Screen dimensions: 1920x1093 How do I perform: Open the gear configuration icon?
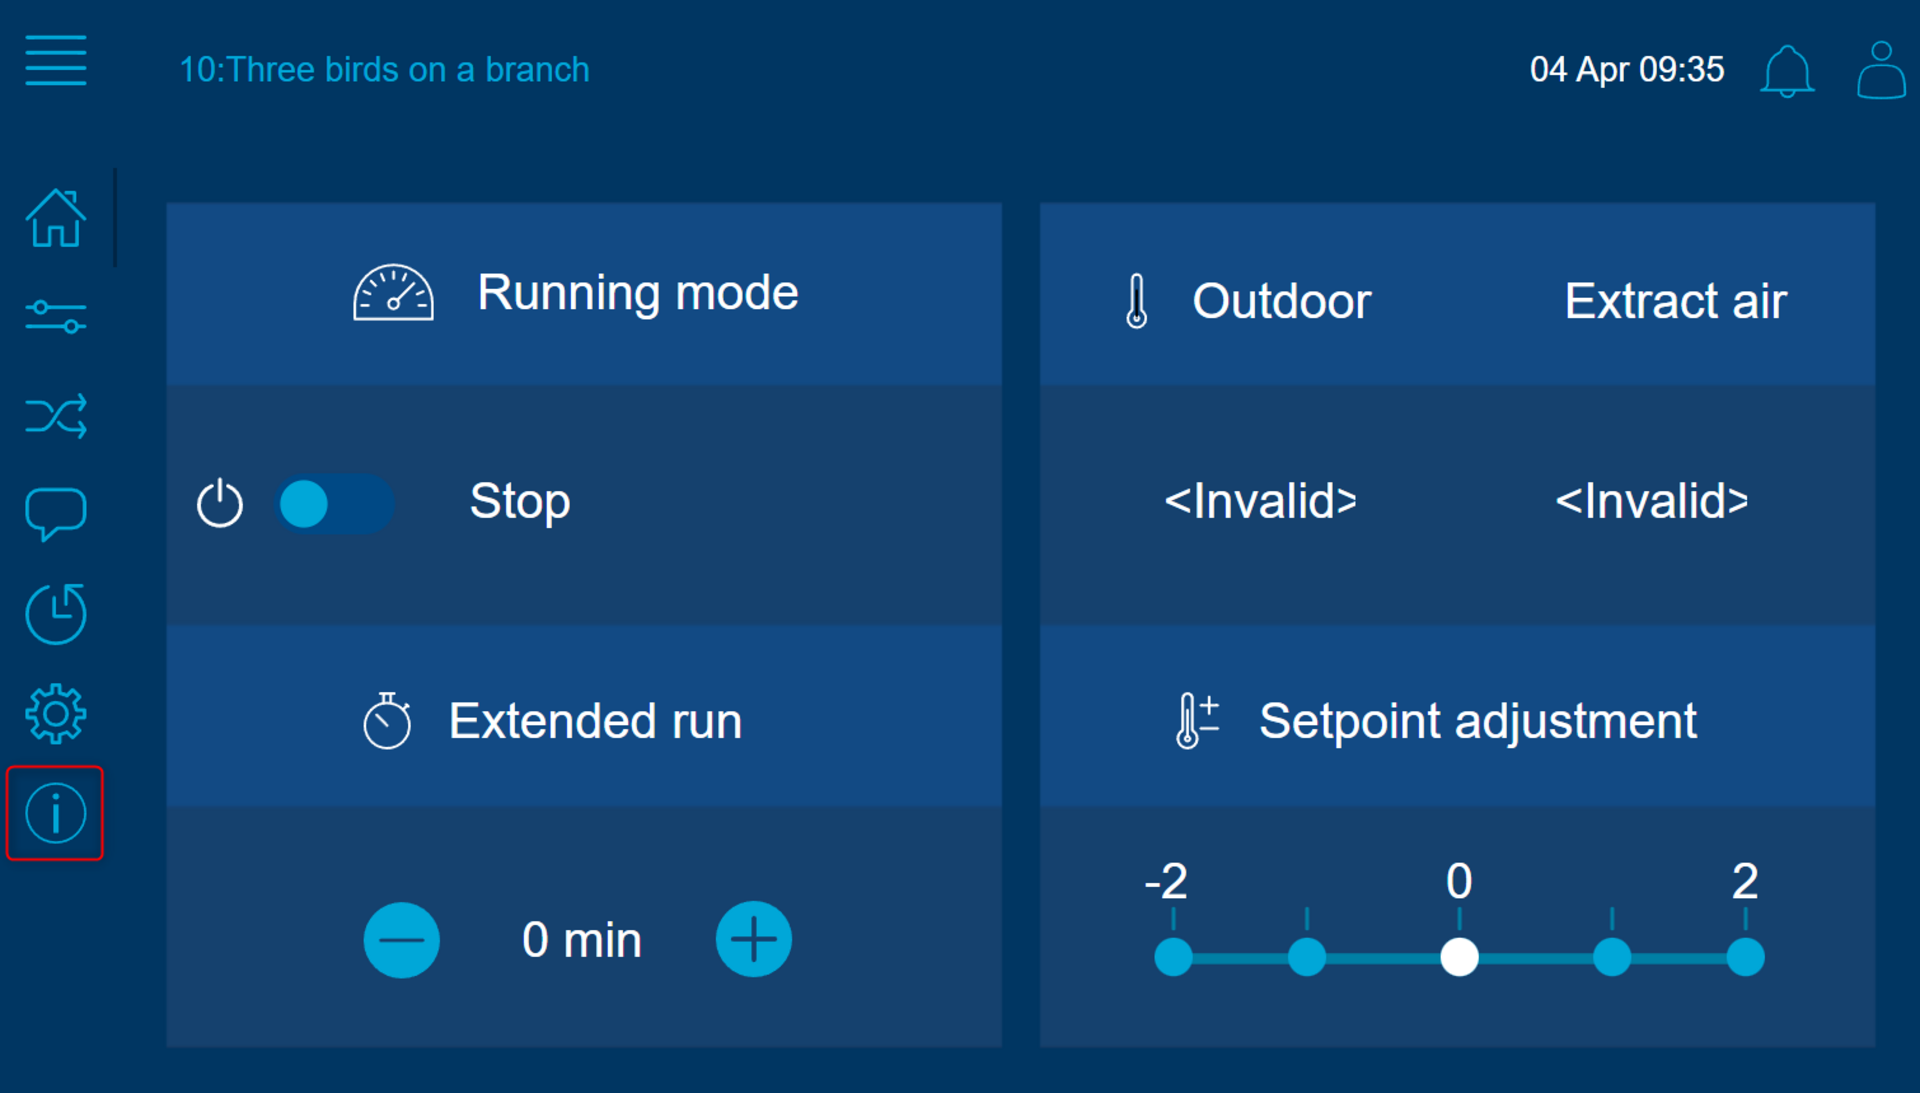[56, 714]
